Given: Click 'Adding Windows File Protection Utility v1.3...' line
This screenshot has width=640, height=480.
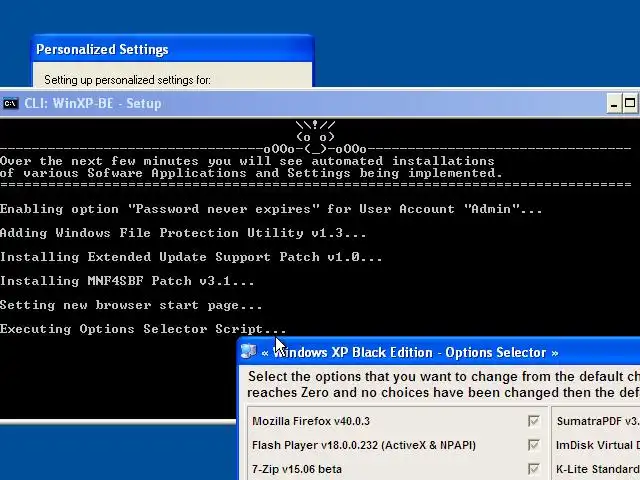Looking at the screenshot, I should pyautogui.click(x=183, y=233).
